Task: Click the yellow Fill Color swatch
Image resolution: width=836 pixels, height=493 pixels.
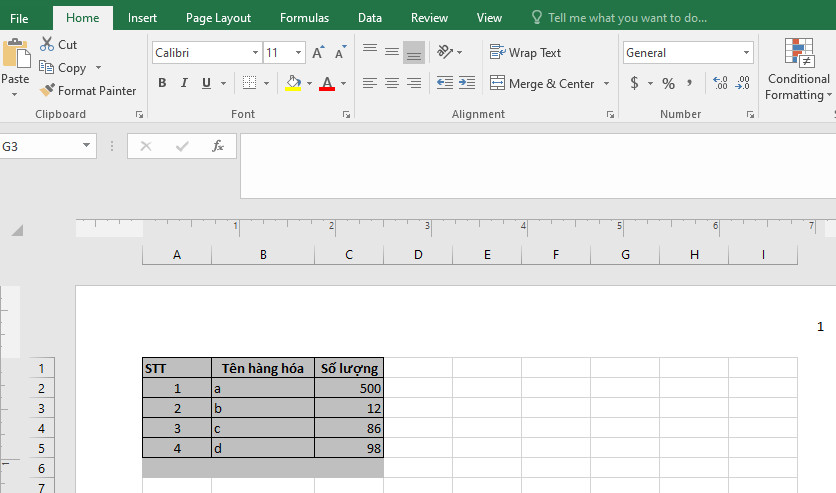Action: click(x=293, y=84)
